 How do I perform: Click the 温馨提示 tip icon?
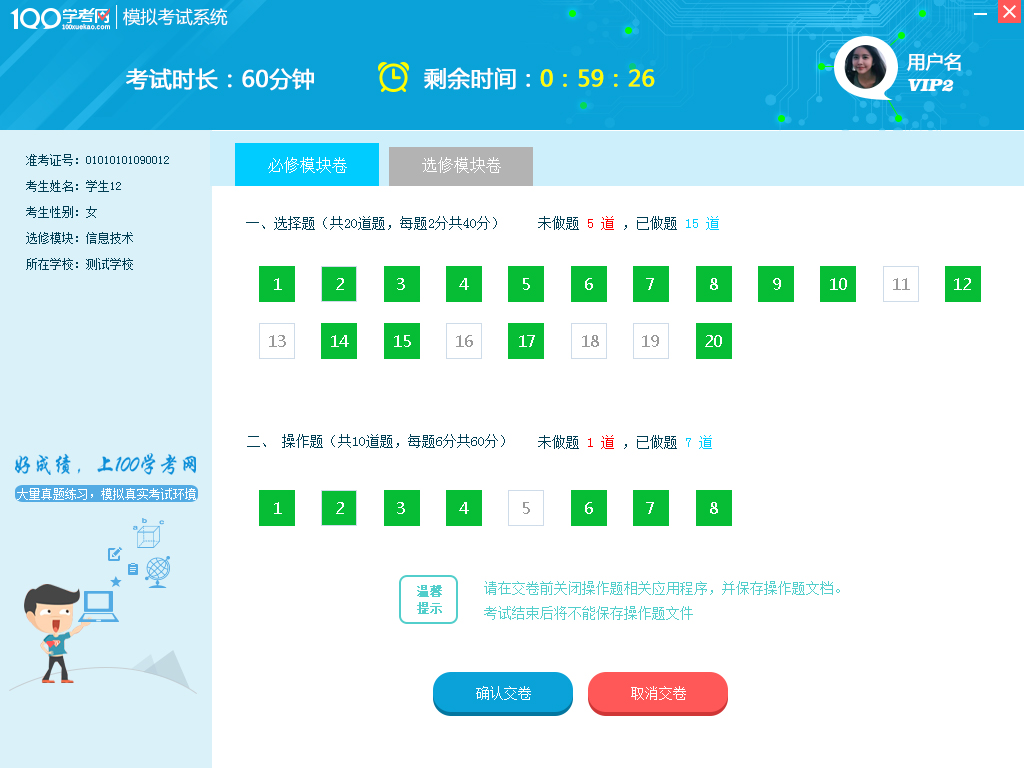tap(428, 600)
